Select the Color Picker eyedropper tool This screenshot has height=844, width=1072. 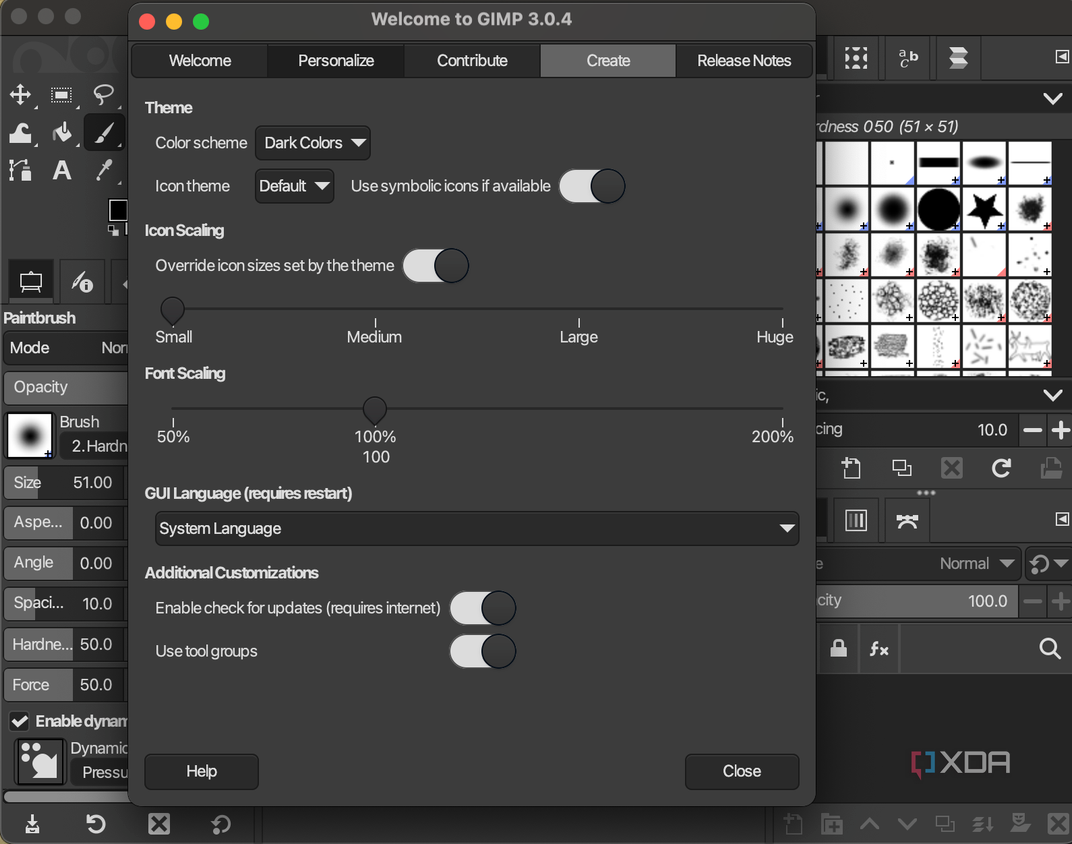(x=103, y=169)
